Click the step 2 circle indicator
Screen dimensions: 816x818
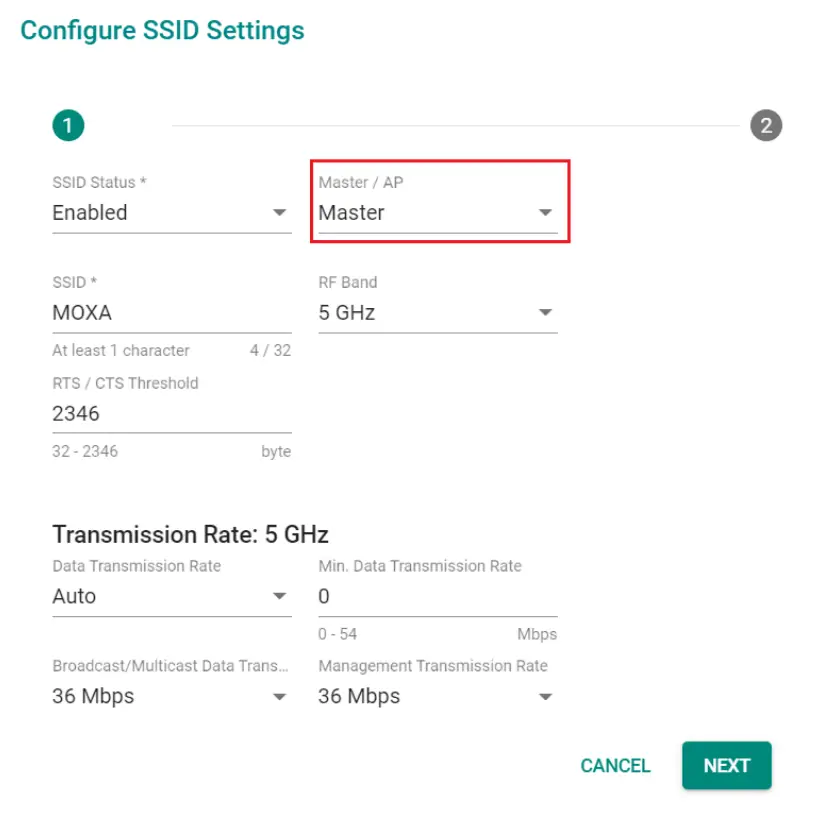pyautogui.click(x=766, y=126)
